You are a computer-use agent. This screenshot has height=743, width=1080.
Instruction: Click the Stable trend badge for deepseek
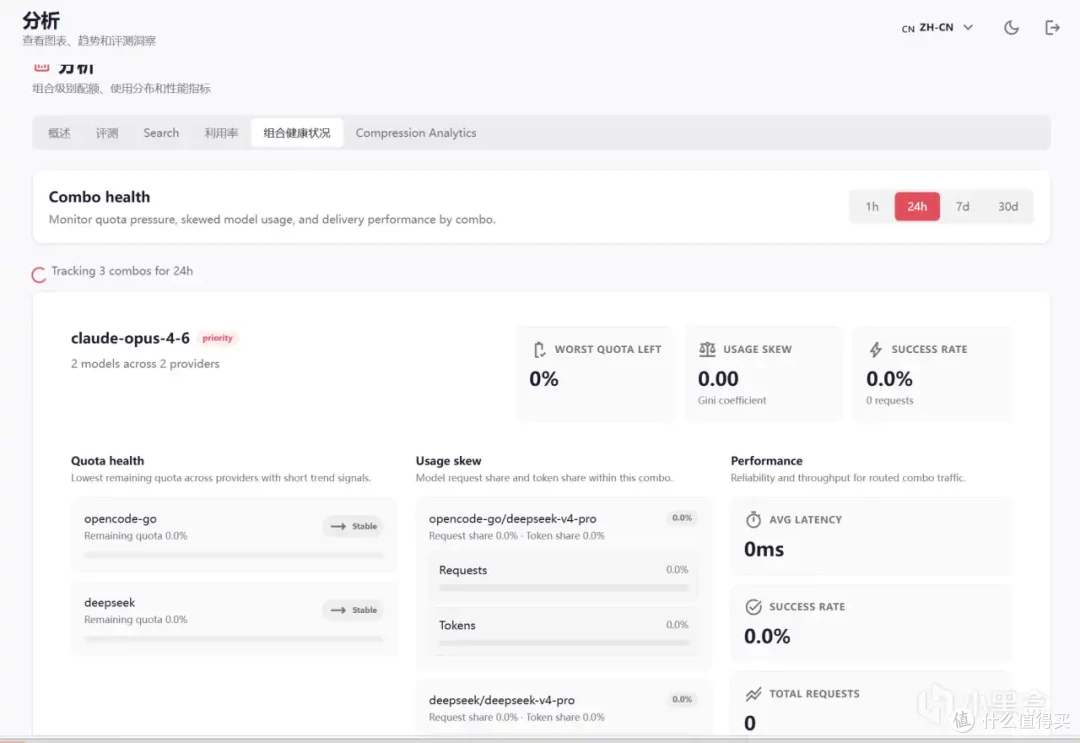click(353, 610)
